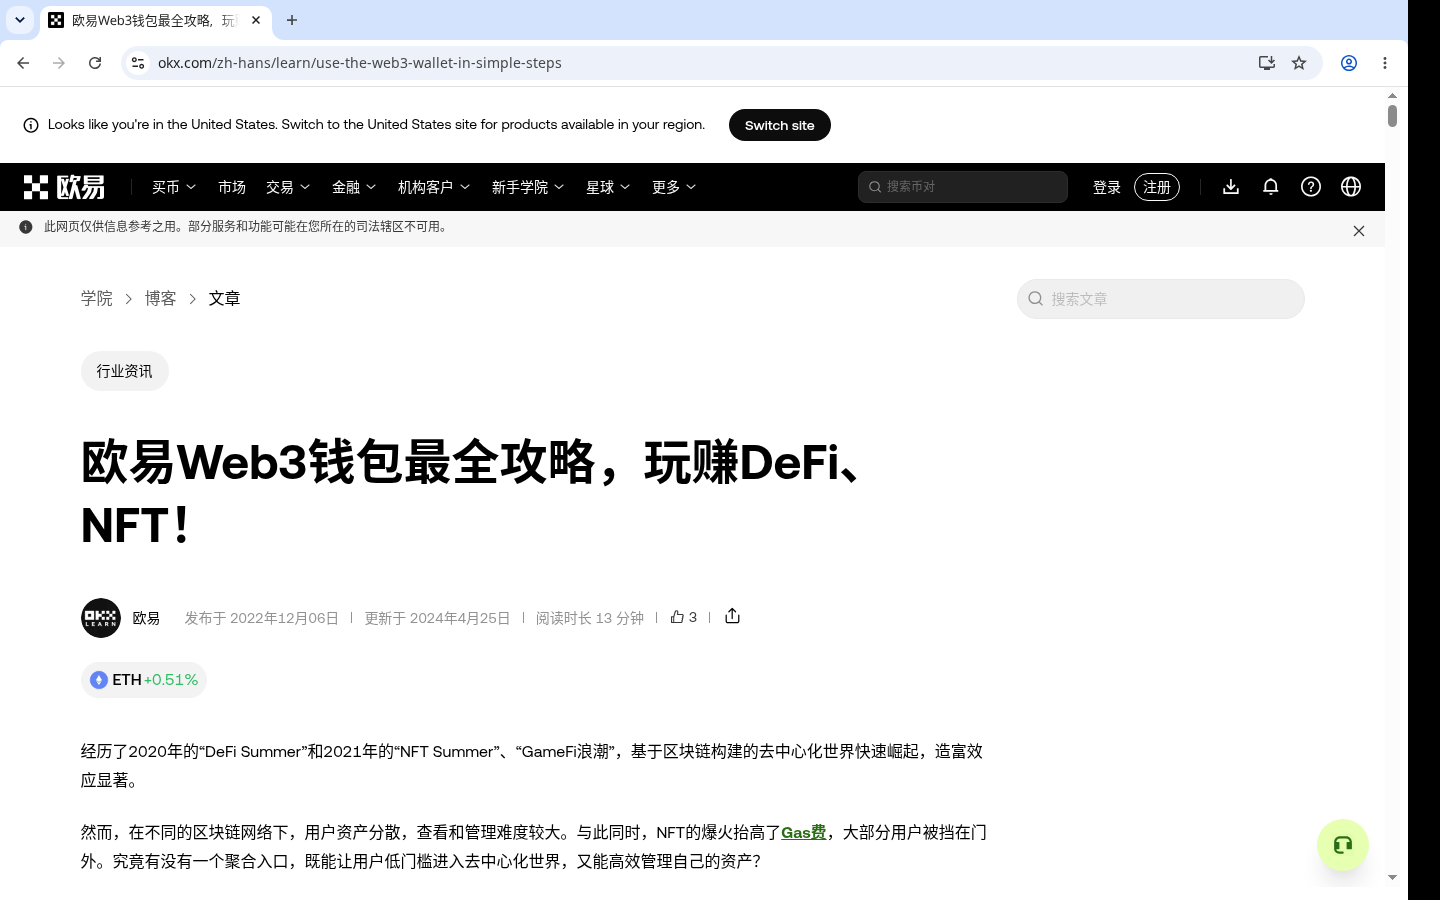Expand the 机构客户 dropdown menu
Screen dimensions: 1440x900
(434, 187)
